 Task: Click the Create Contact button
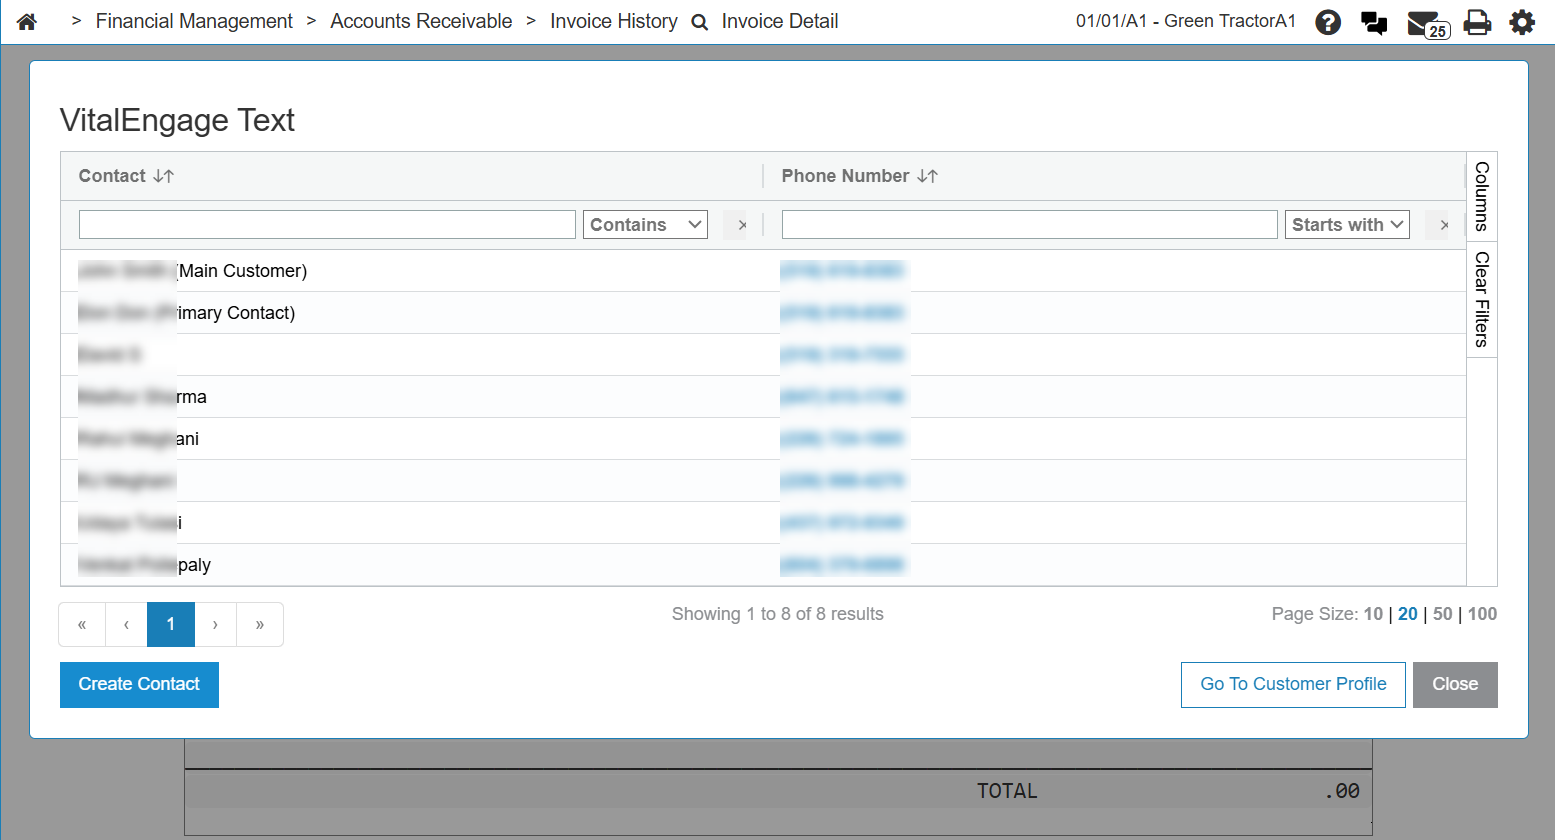[x=139, y=685]
